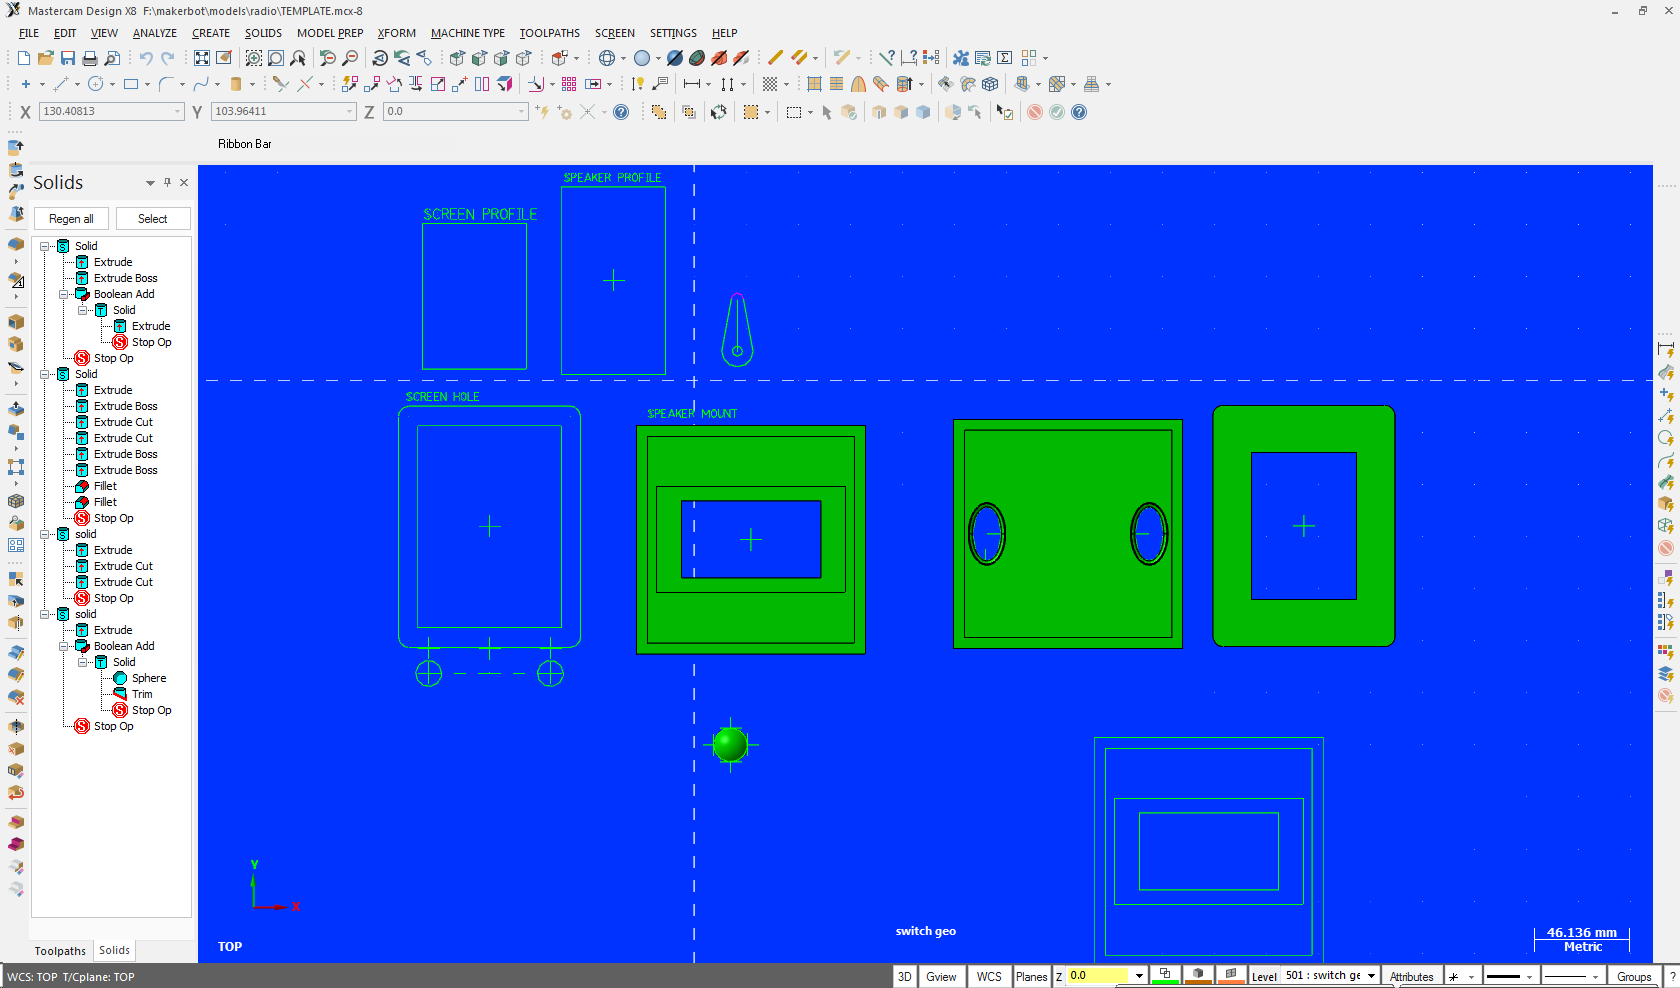
Task: Open the Y coordinate dropdown
Action: pos(350,112)
